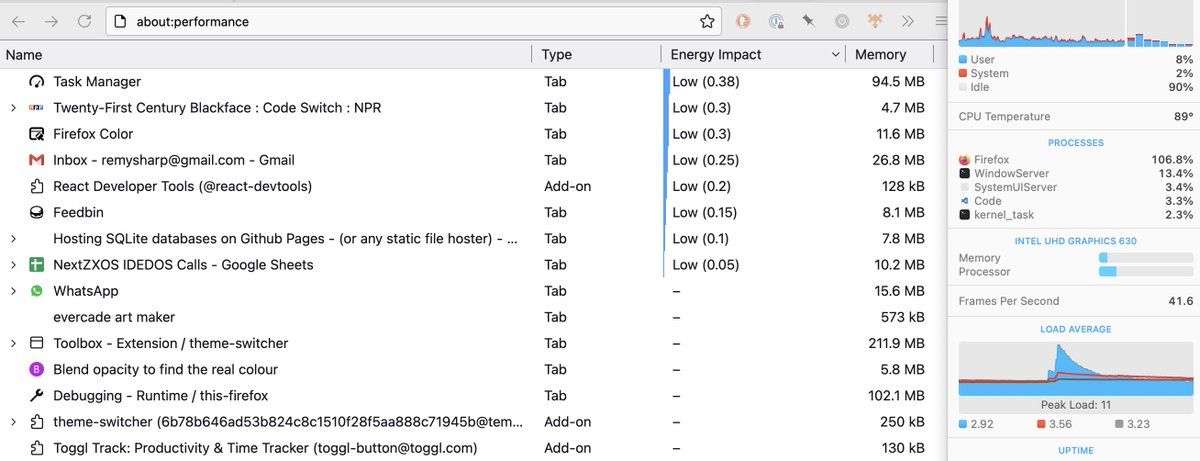Expand the Twenty-First Century Blackface row
Viewport: 1200px width, 461px height.
[13, 108]
